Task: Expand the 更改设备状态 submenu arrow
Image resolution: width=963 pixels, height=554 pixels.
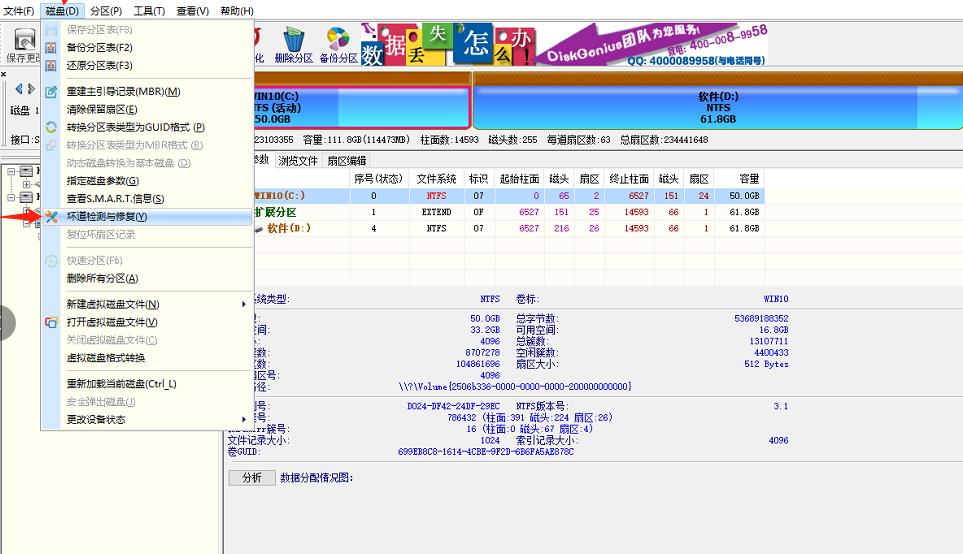Action: pyautogui.click(x=244, y=419)
